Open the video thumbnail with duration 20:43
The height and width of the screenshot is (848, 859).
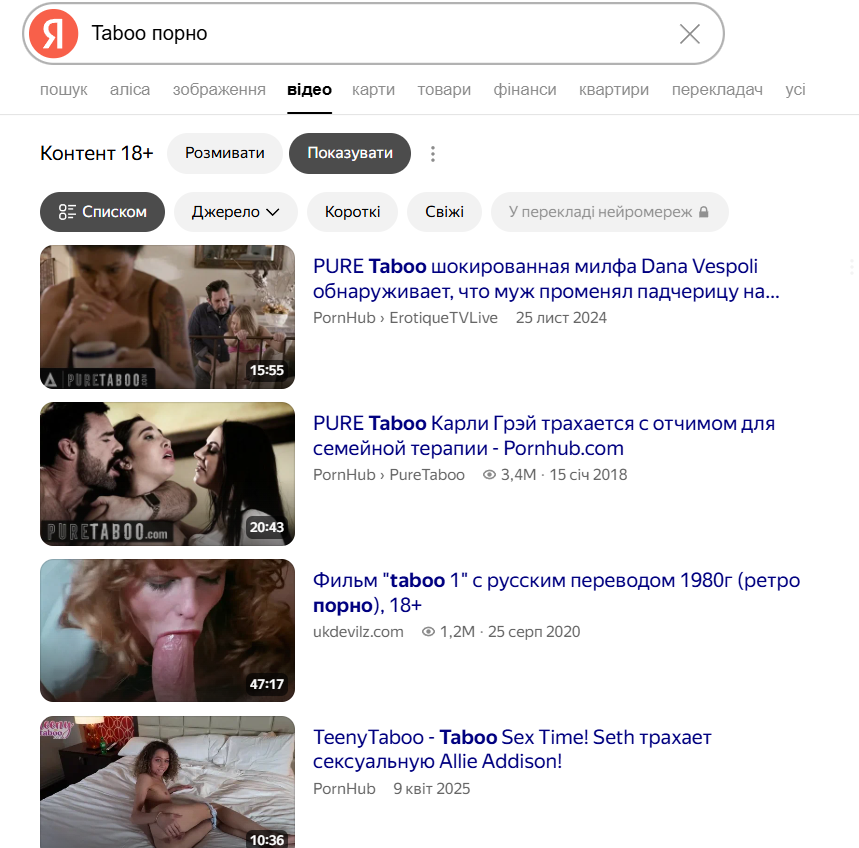point(168,474)
